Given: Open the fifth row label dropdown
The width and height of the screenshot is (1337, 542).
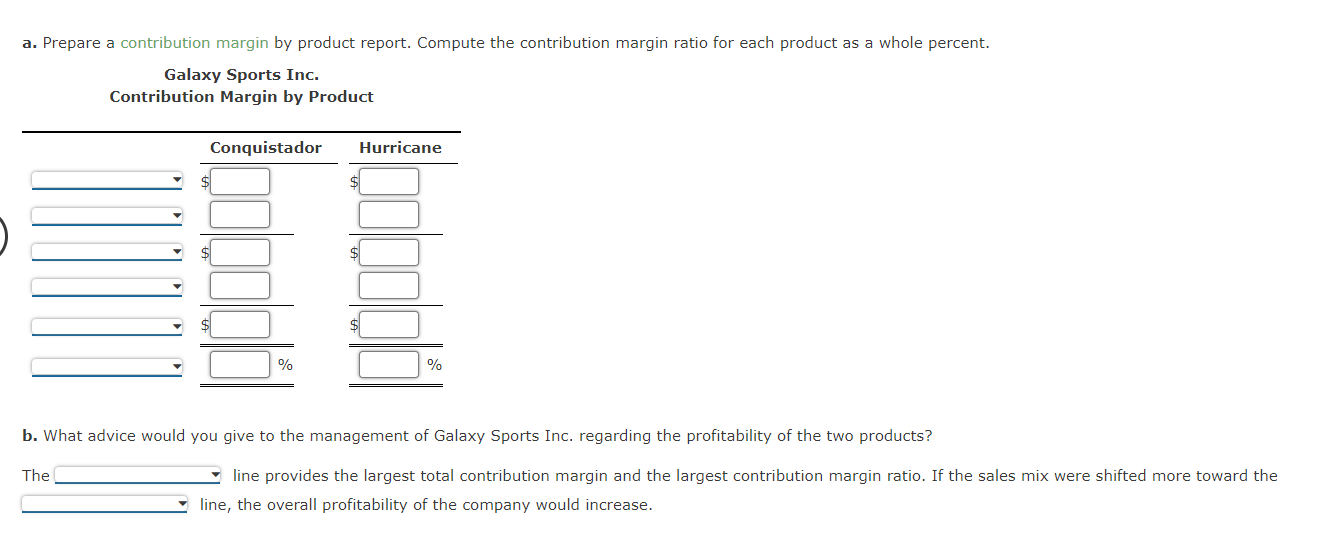Looking at the screenshot, I should tap(107, 326).
